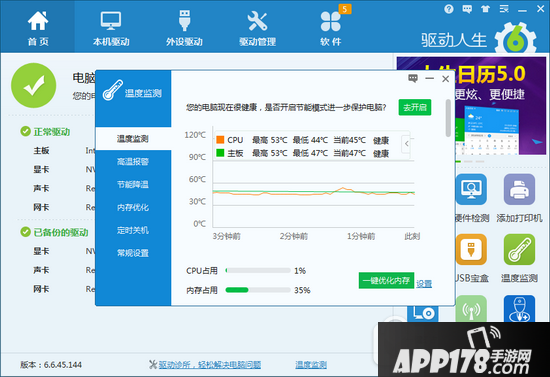Click the help question mark icon
Viewport: 550px width, 377px height.
click(x=449, y=9)
